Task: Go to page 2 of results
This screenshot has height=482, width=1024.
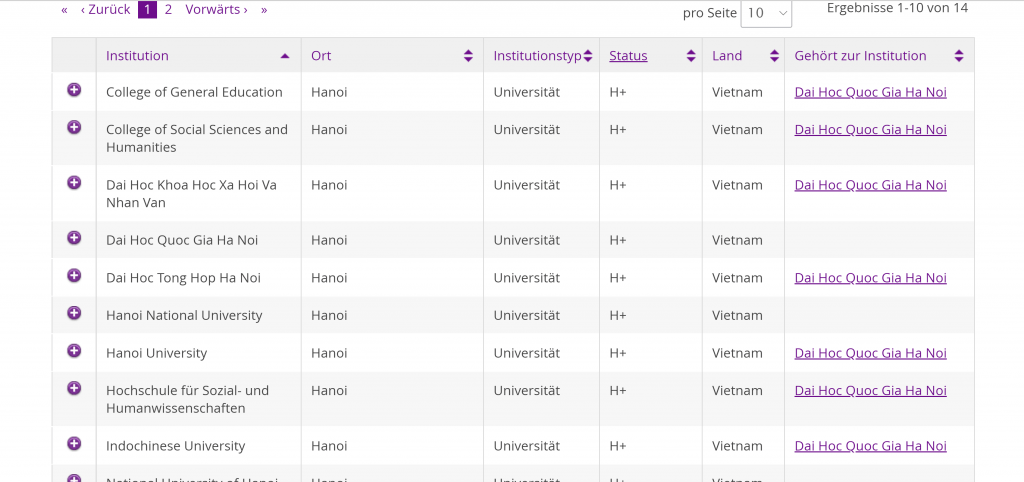Action: point(168,10)
